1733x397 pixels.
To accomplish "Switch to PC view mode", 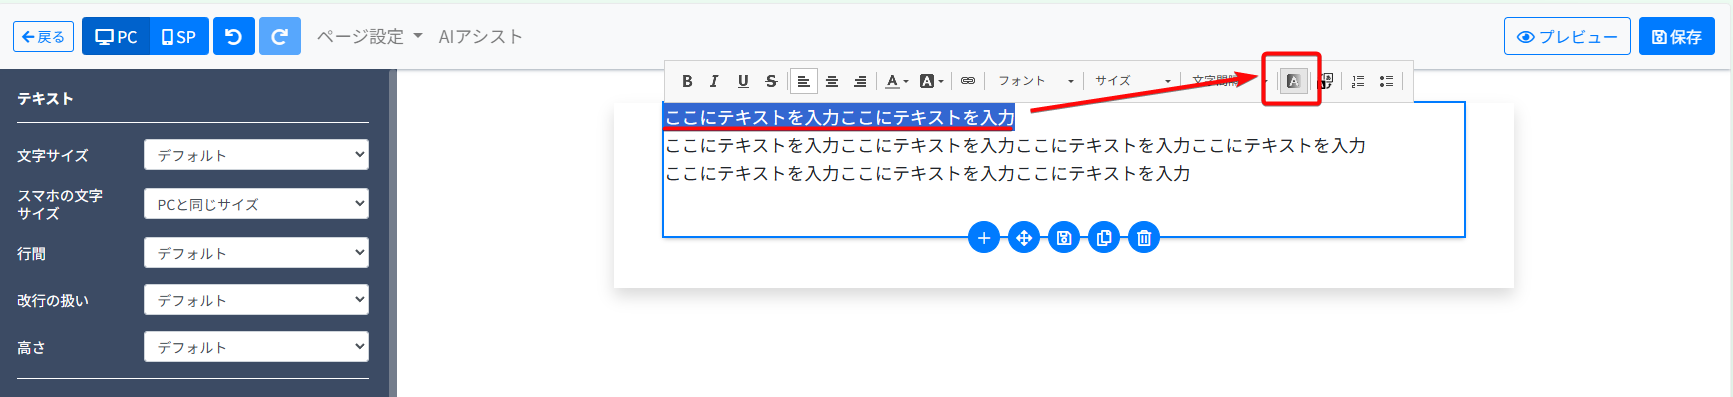I will click(x=116, y=36).
